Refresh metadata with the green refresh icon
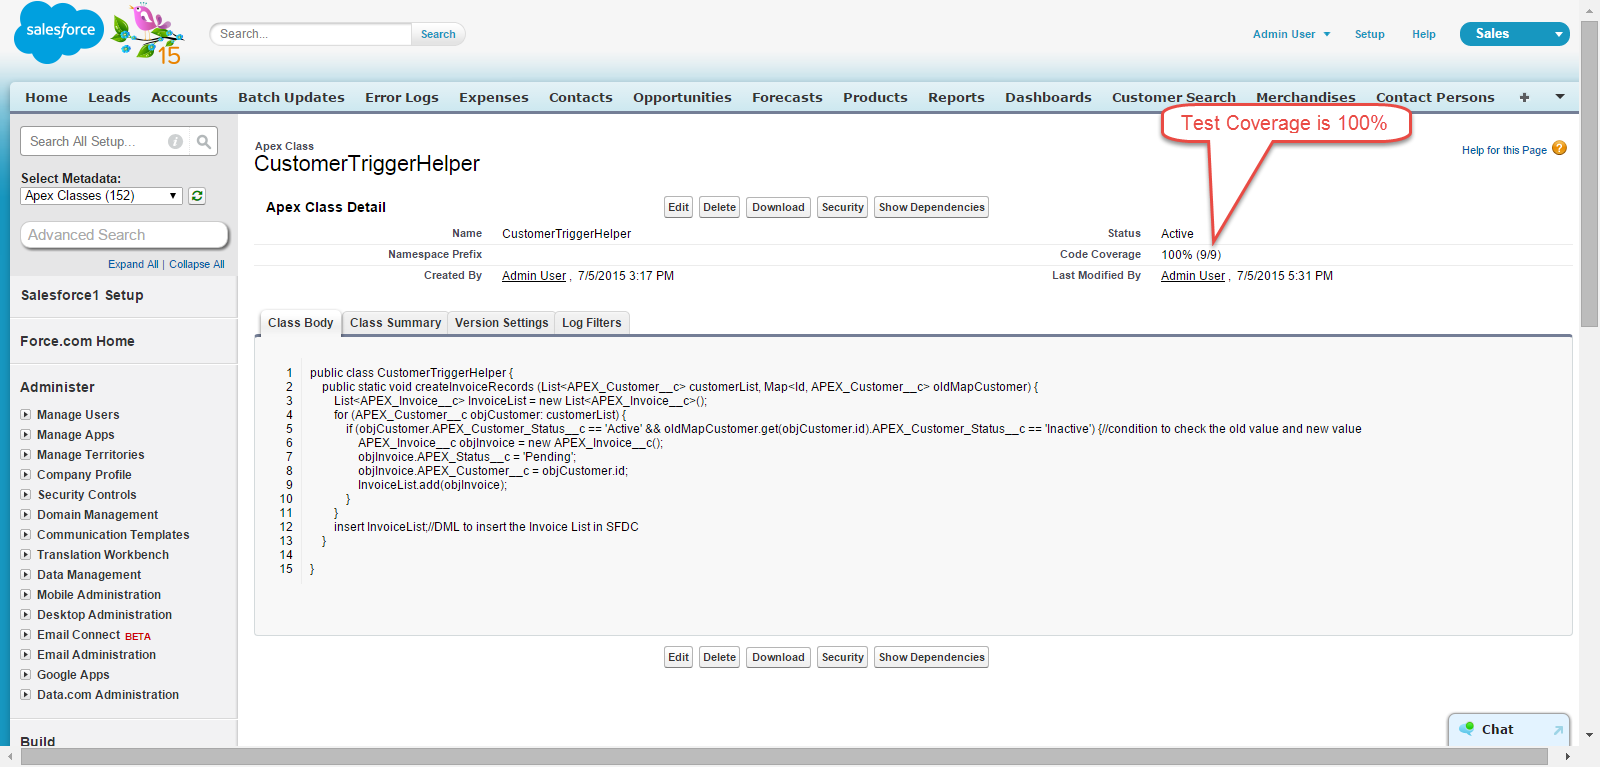Screen dimensions: 1600x767 click(x=197, y=196)
